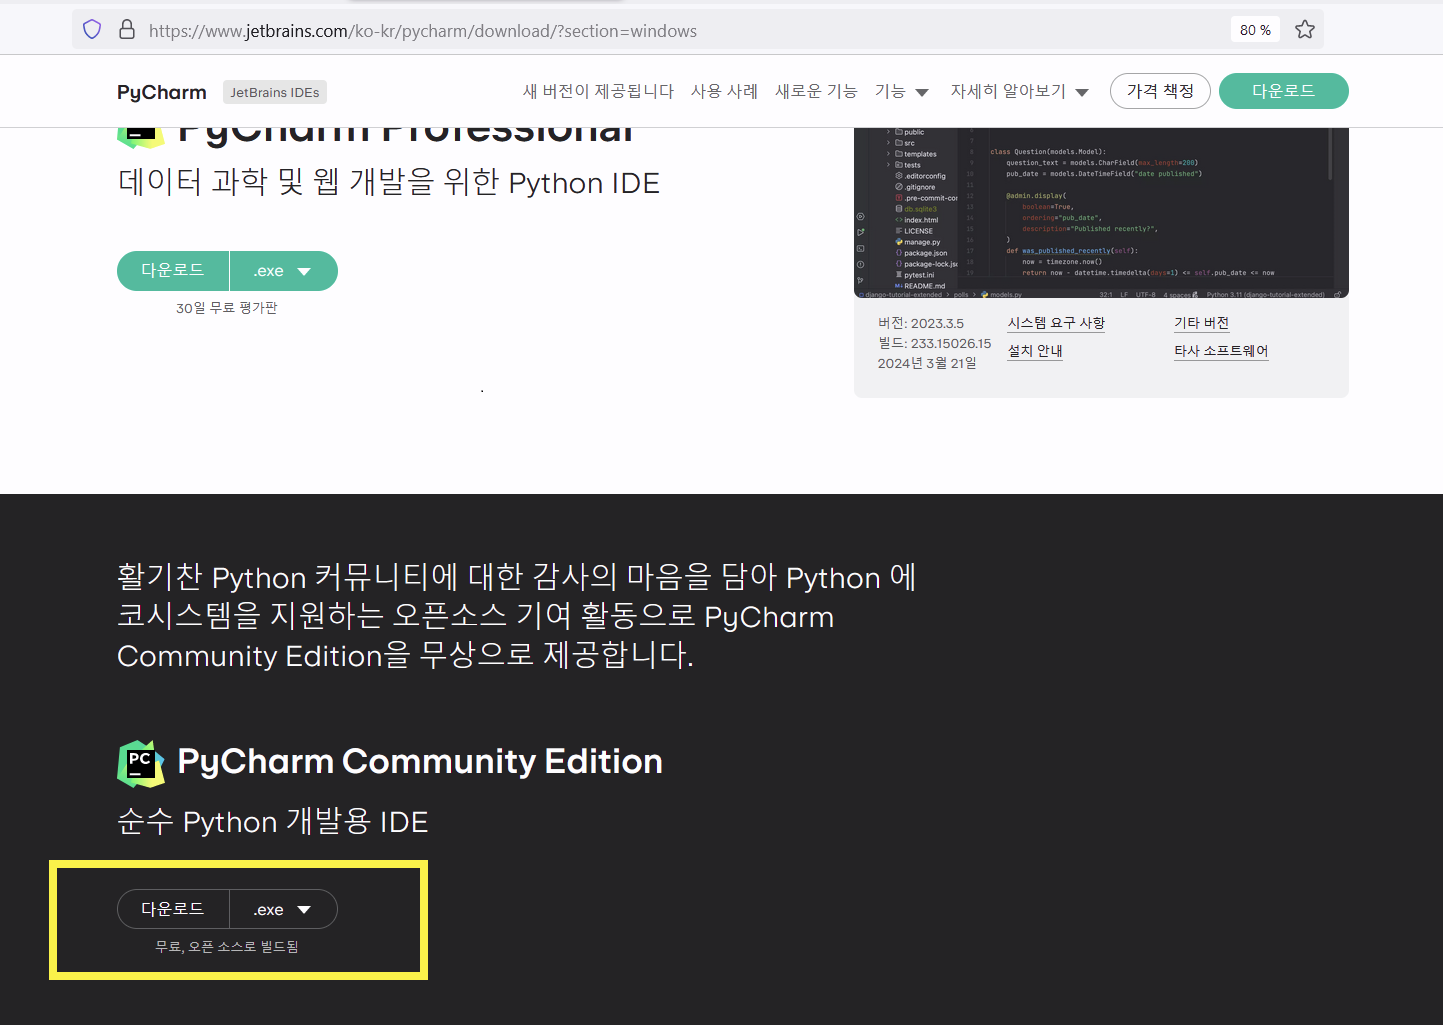Open the 설치 안내 link

click(1035, 351)
